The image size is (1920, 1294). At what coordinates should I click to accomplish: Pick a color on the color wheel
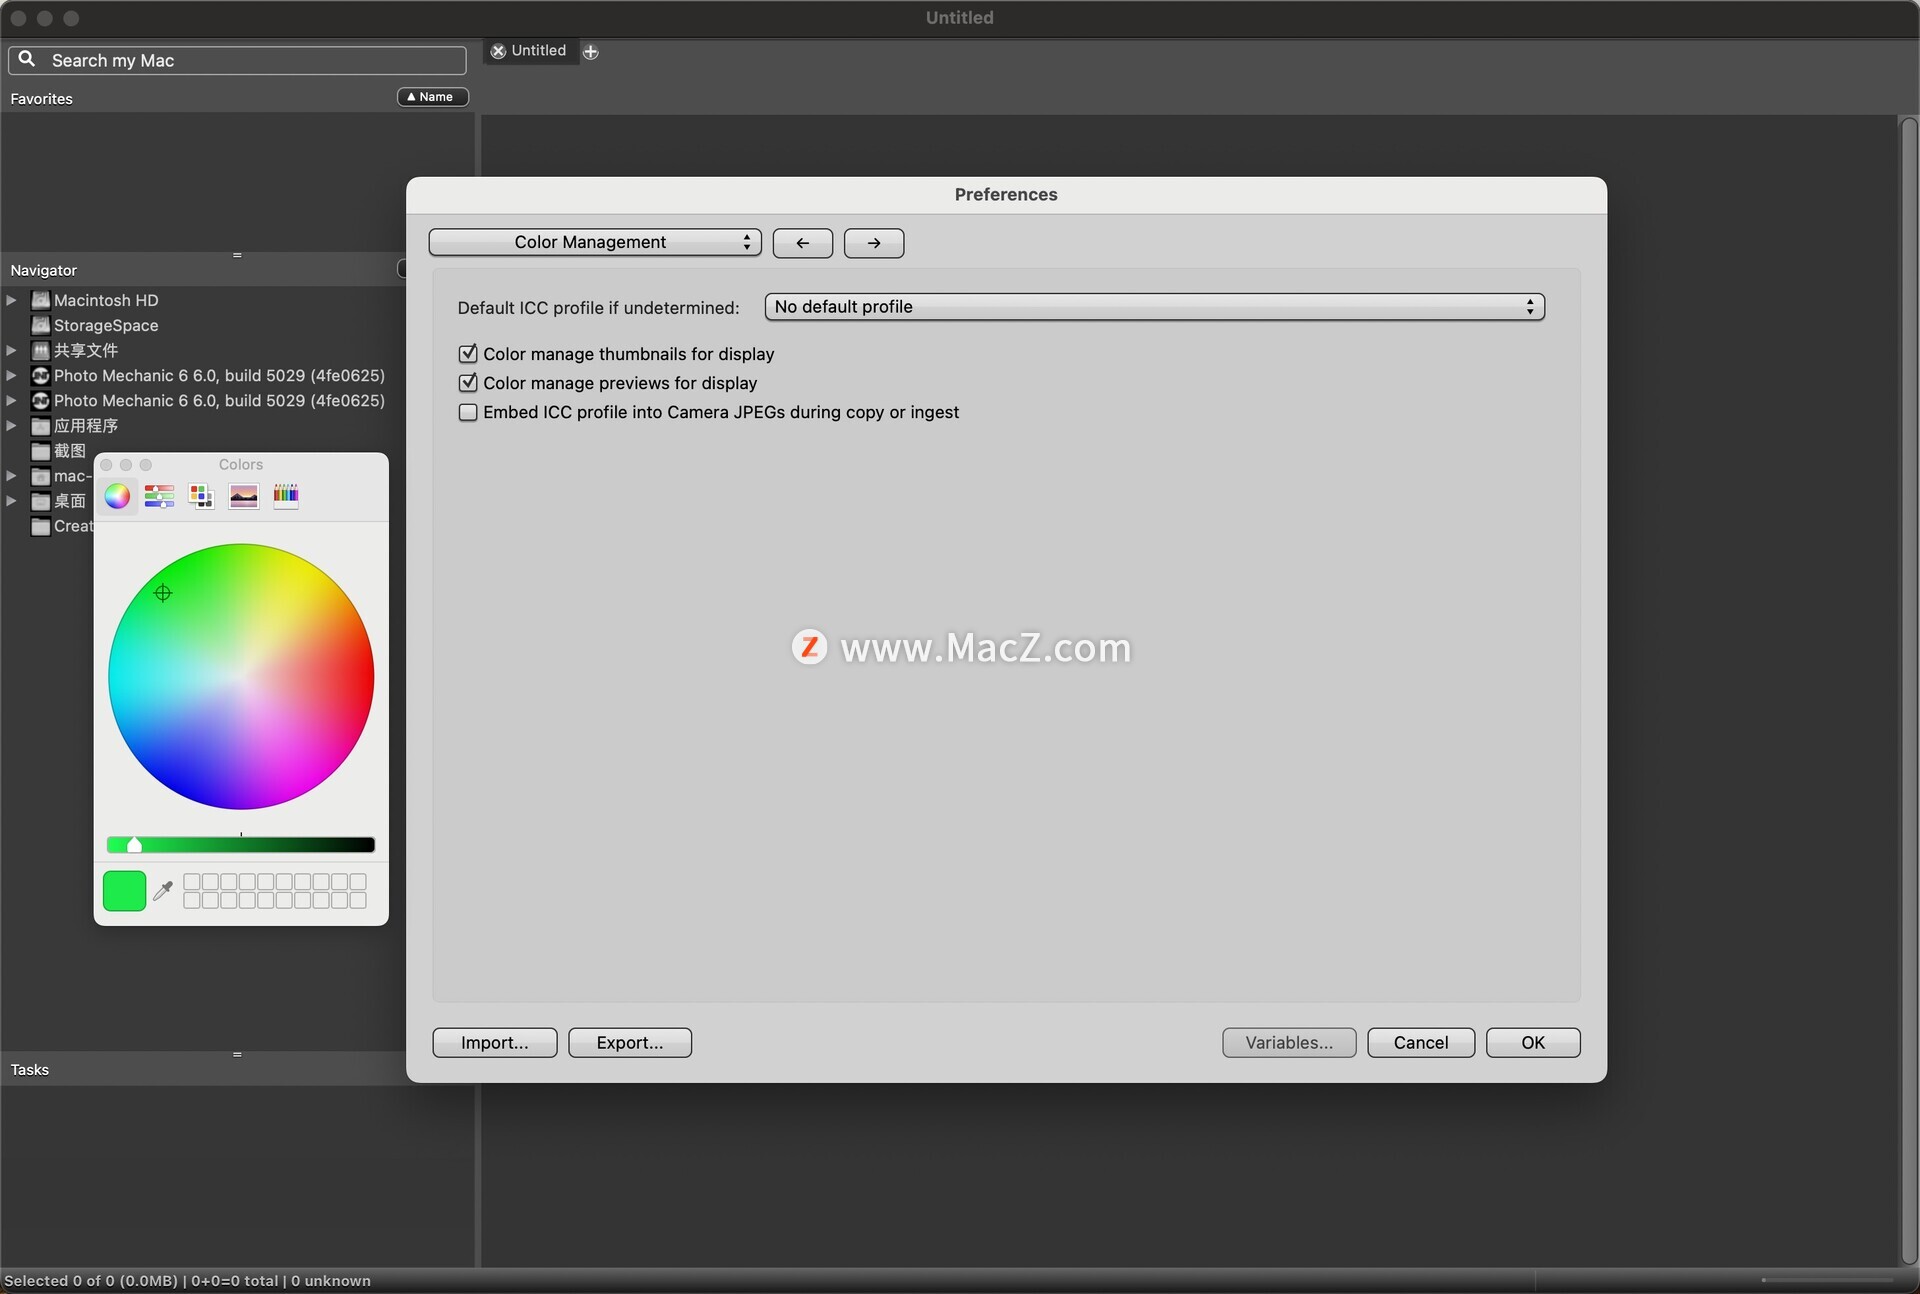point(241,677)
